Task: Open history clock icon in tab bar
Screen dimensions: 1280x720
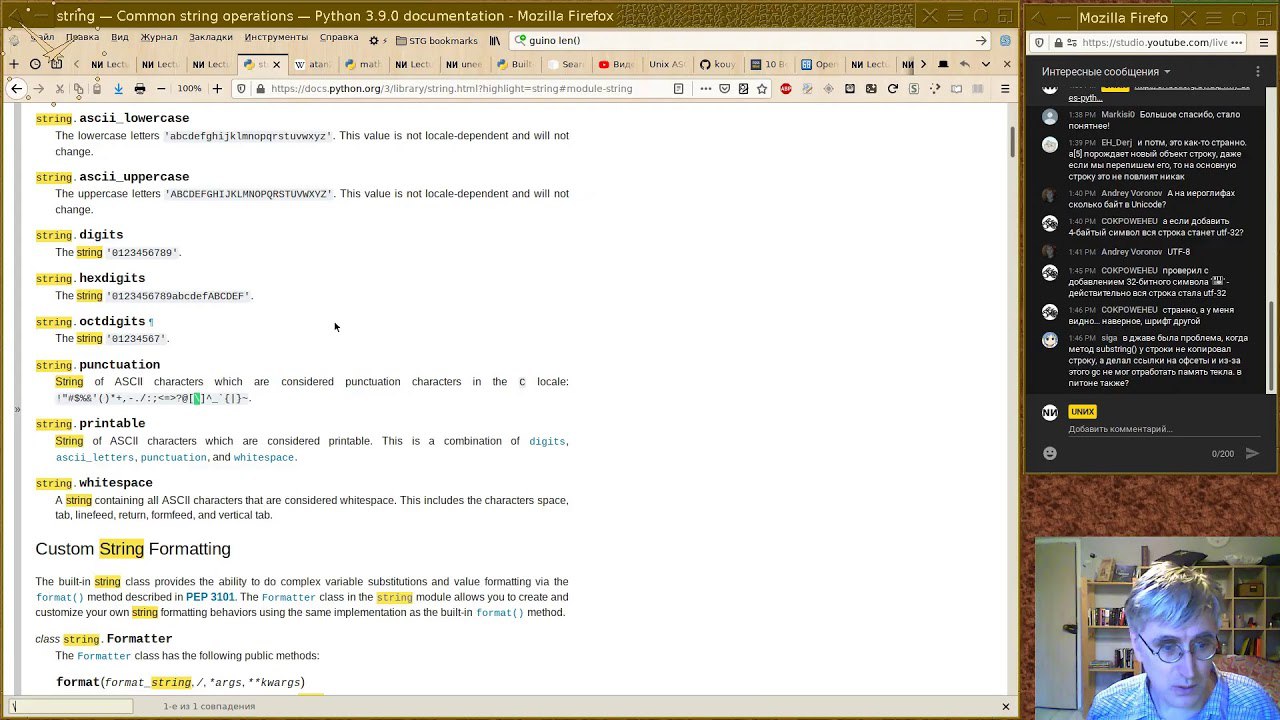Action: click(35, 64)
